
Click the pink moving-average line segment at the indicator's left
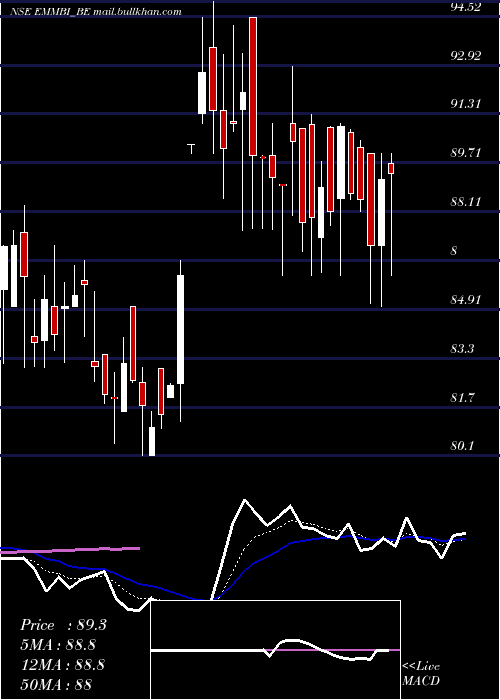click(70, 550)
